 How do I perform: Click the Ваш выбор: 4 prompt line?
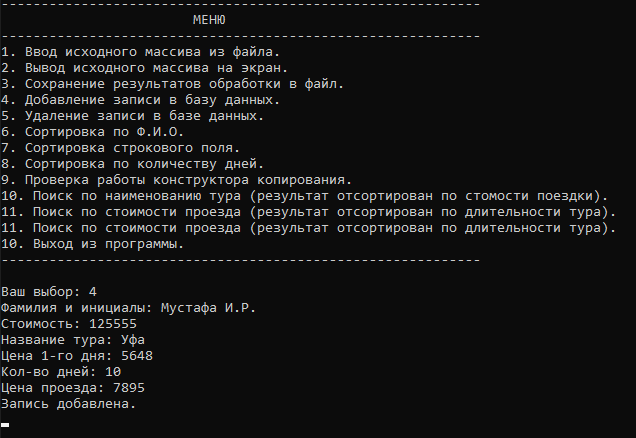coord(49,292)
